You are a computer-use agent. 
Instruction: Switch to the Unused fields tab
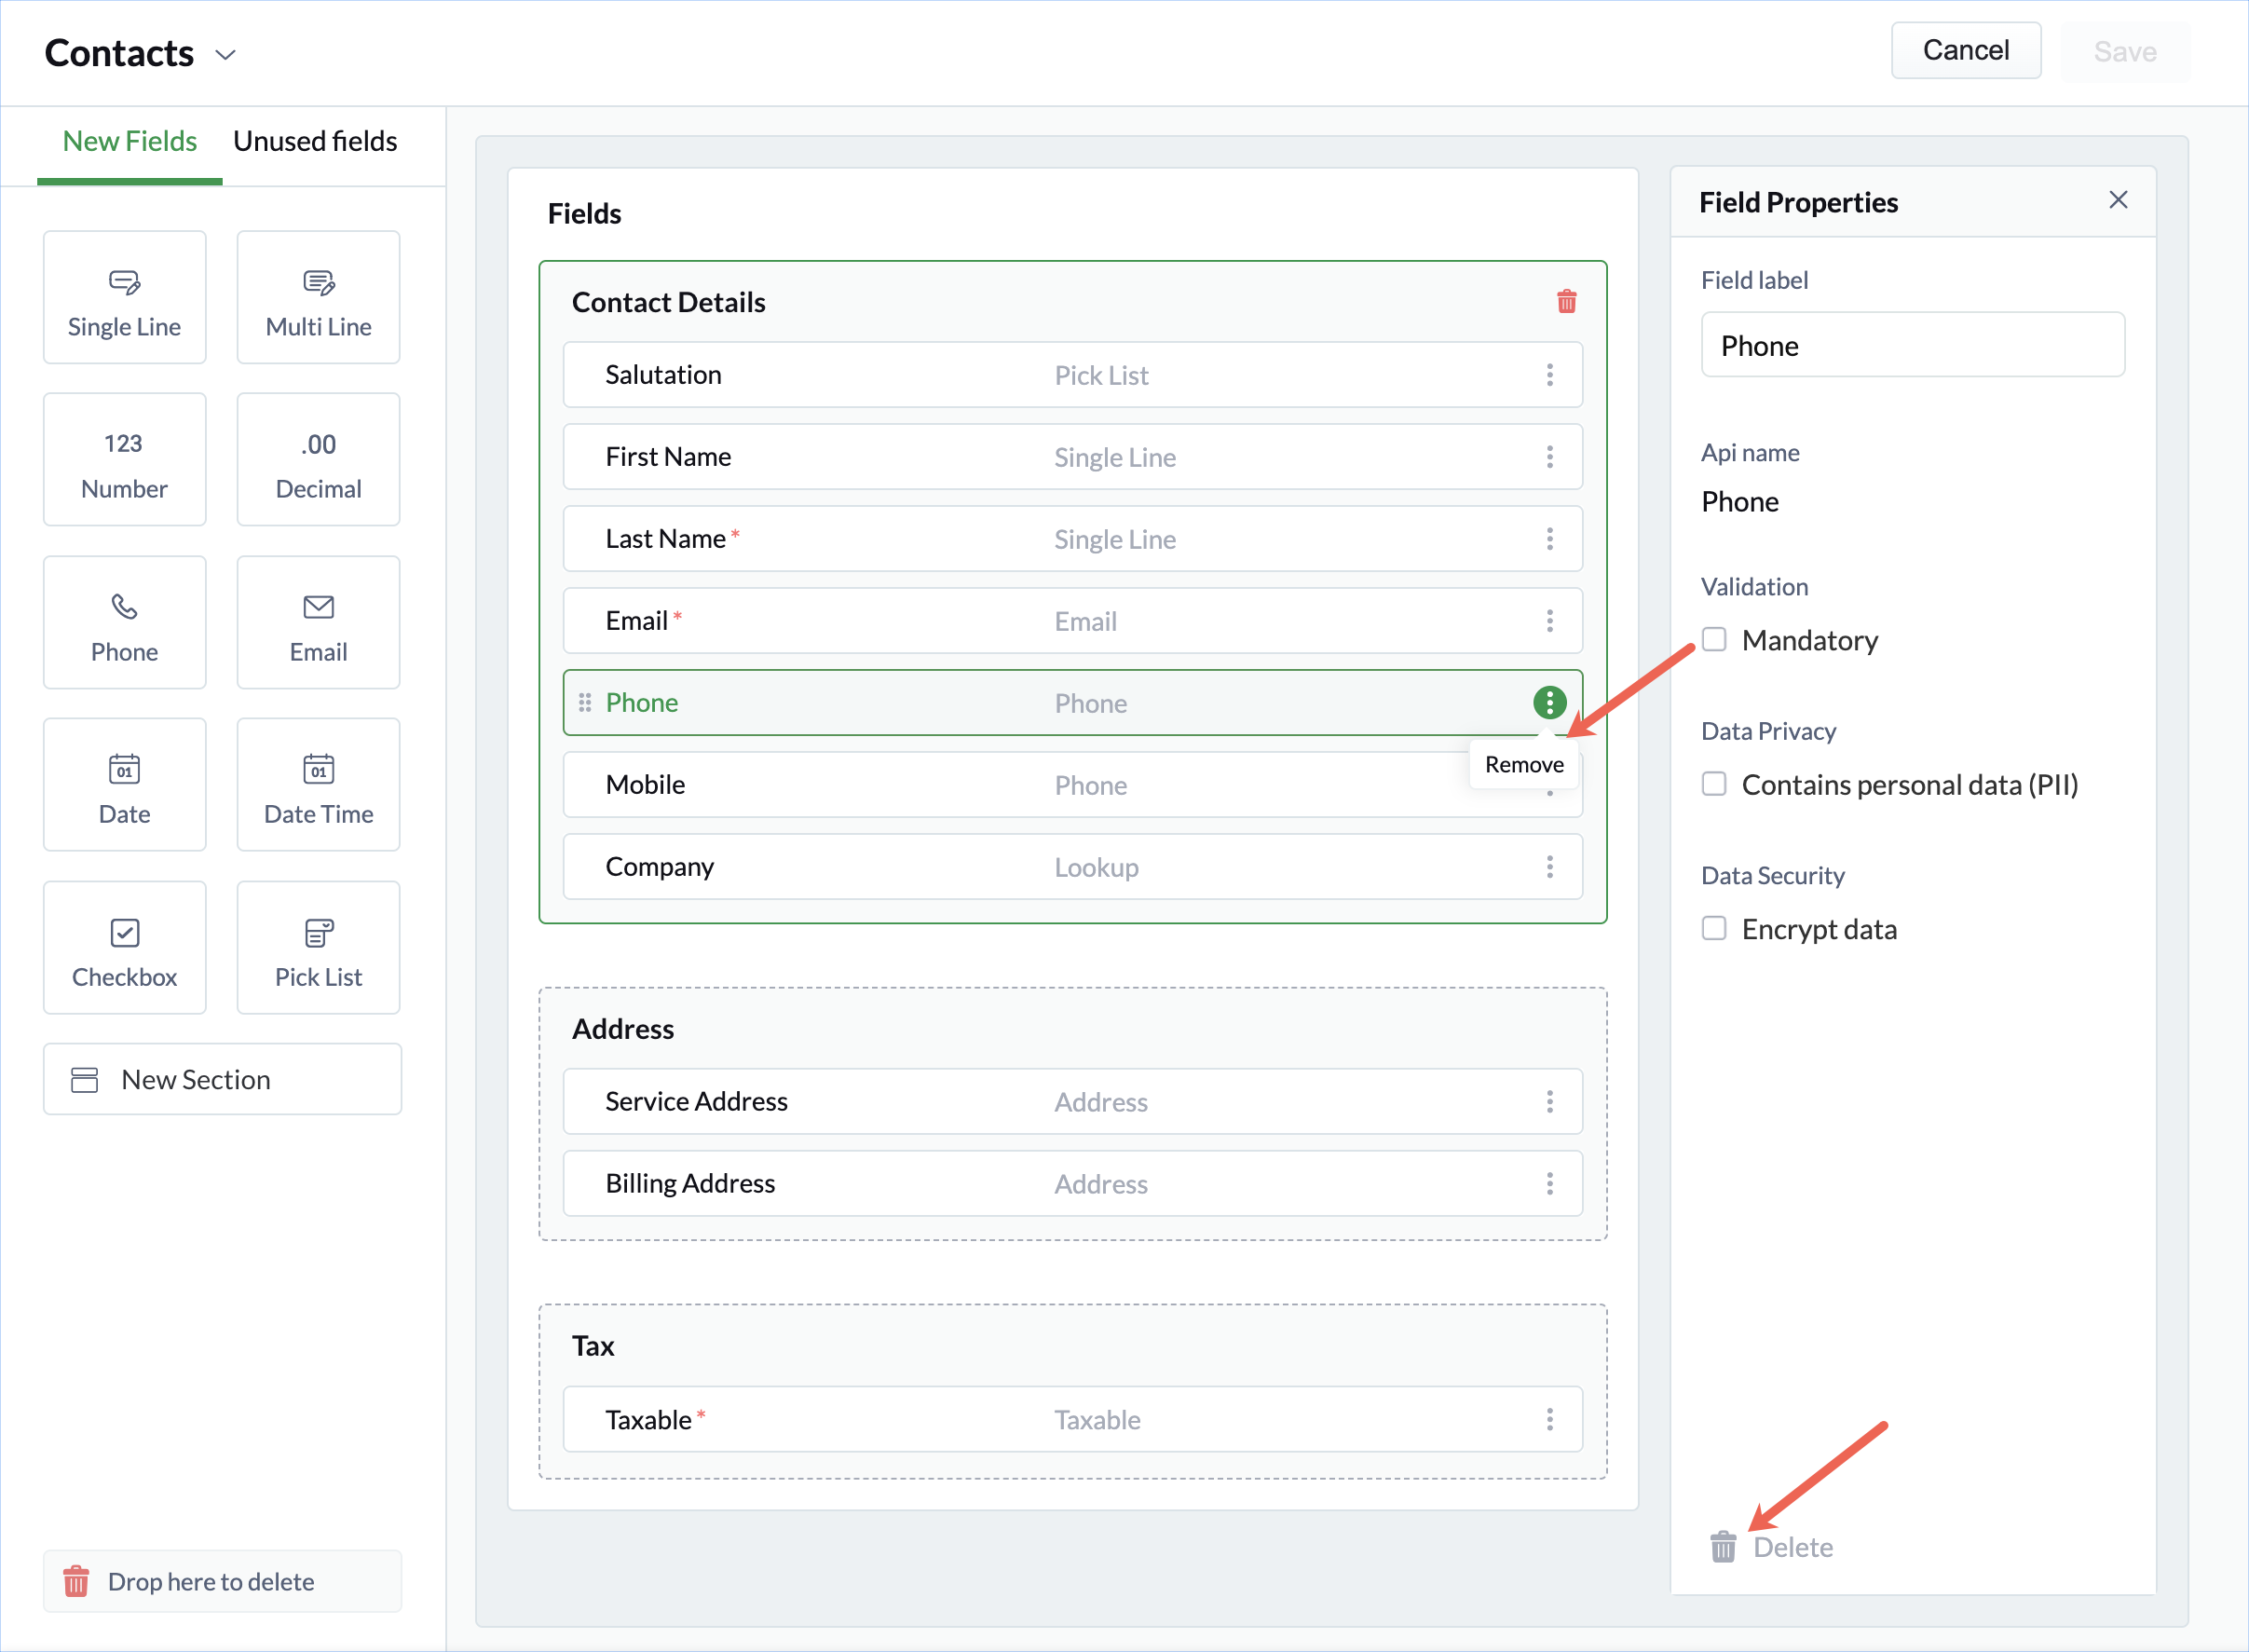pos(315,142)
